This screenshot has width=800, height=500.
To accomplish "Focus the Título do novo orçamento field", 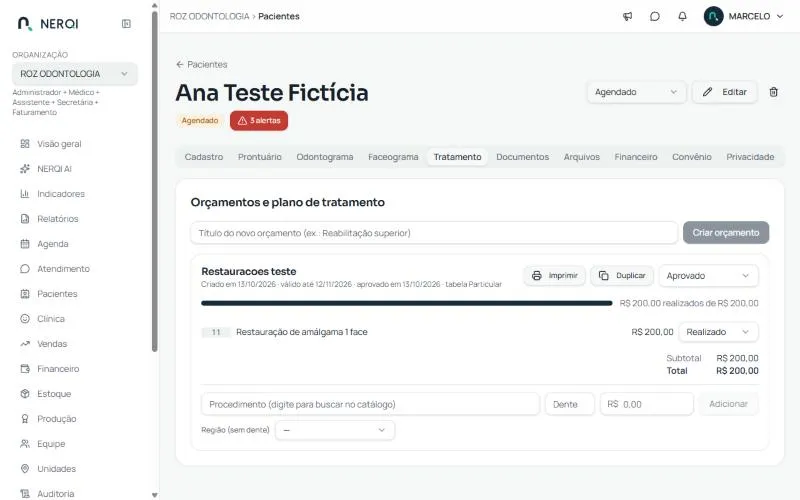I will pyautogui.click(x=434, y=233).
